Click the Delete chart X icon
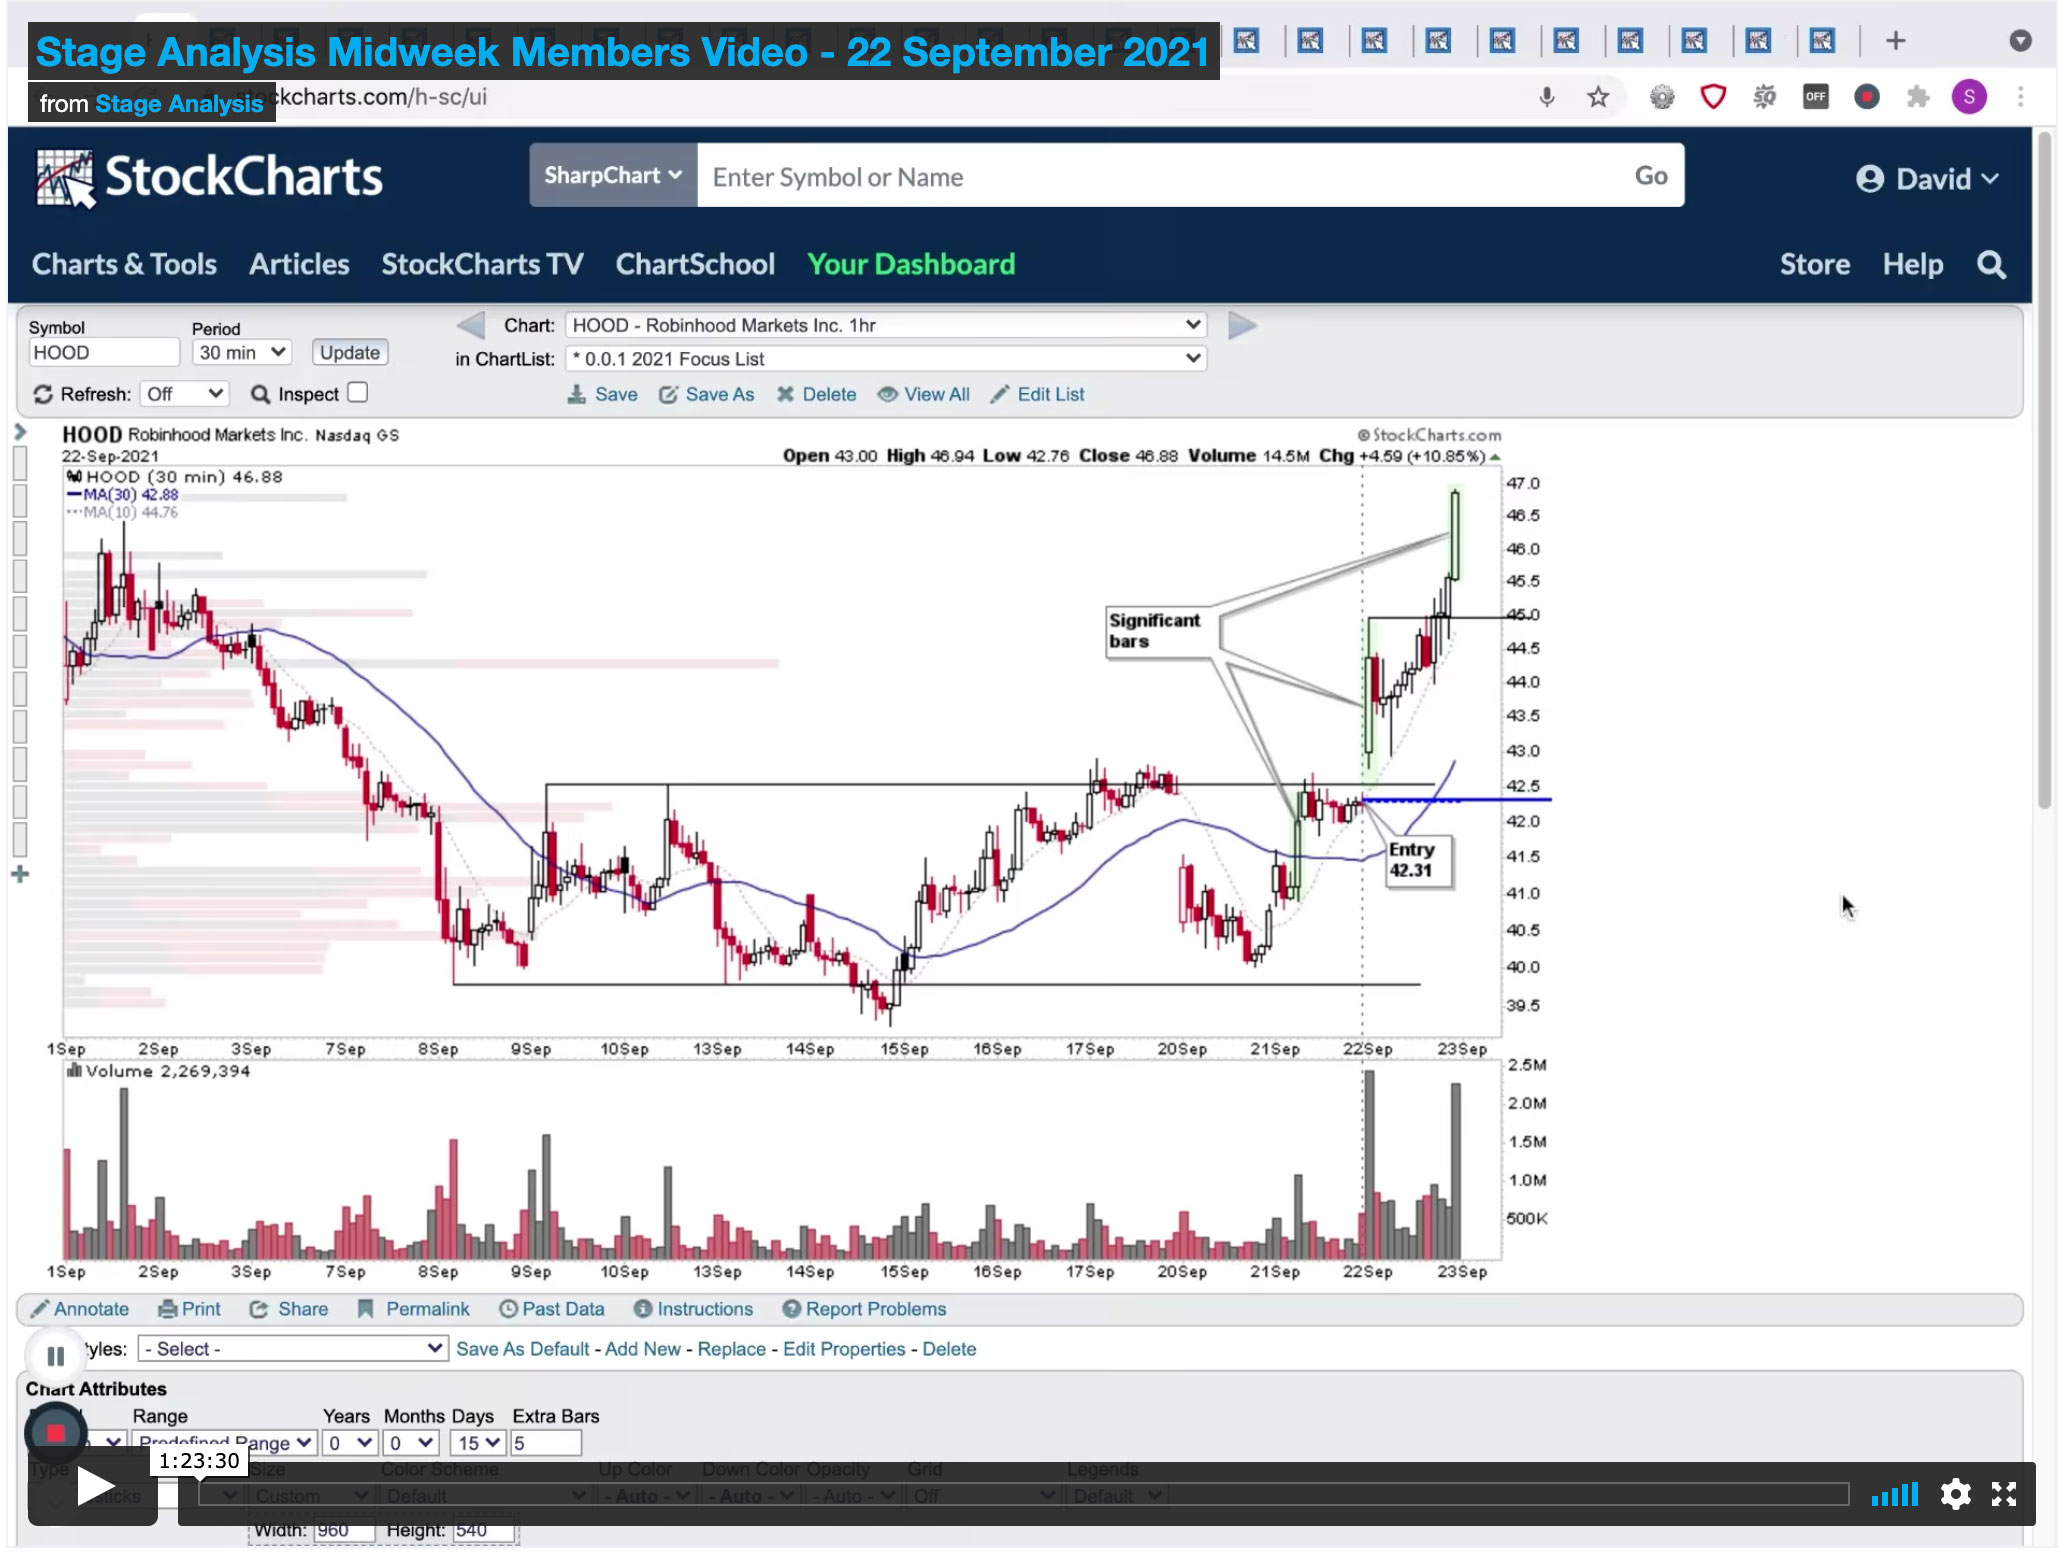The height and width of the screenshot is (1562, 2064). coord(785,395)
